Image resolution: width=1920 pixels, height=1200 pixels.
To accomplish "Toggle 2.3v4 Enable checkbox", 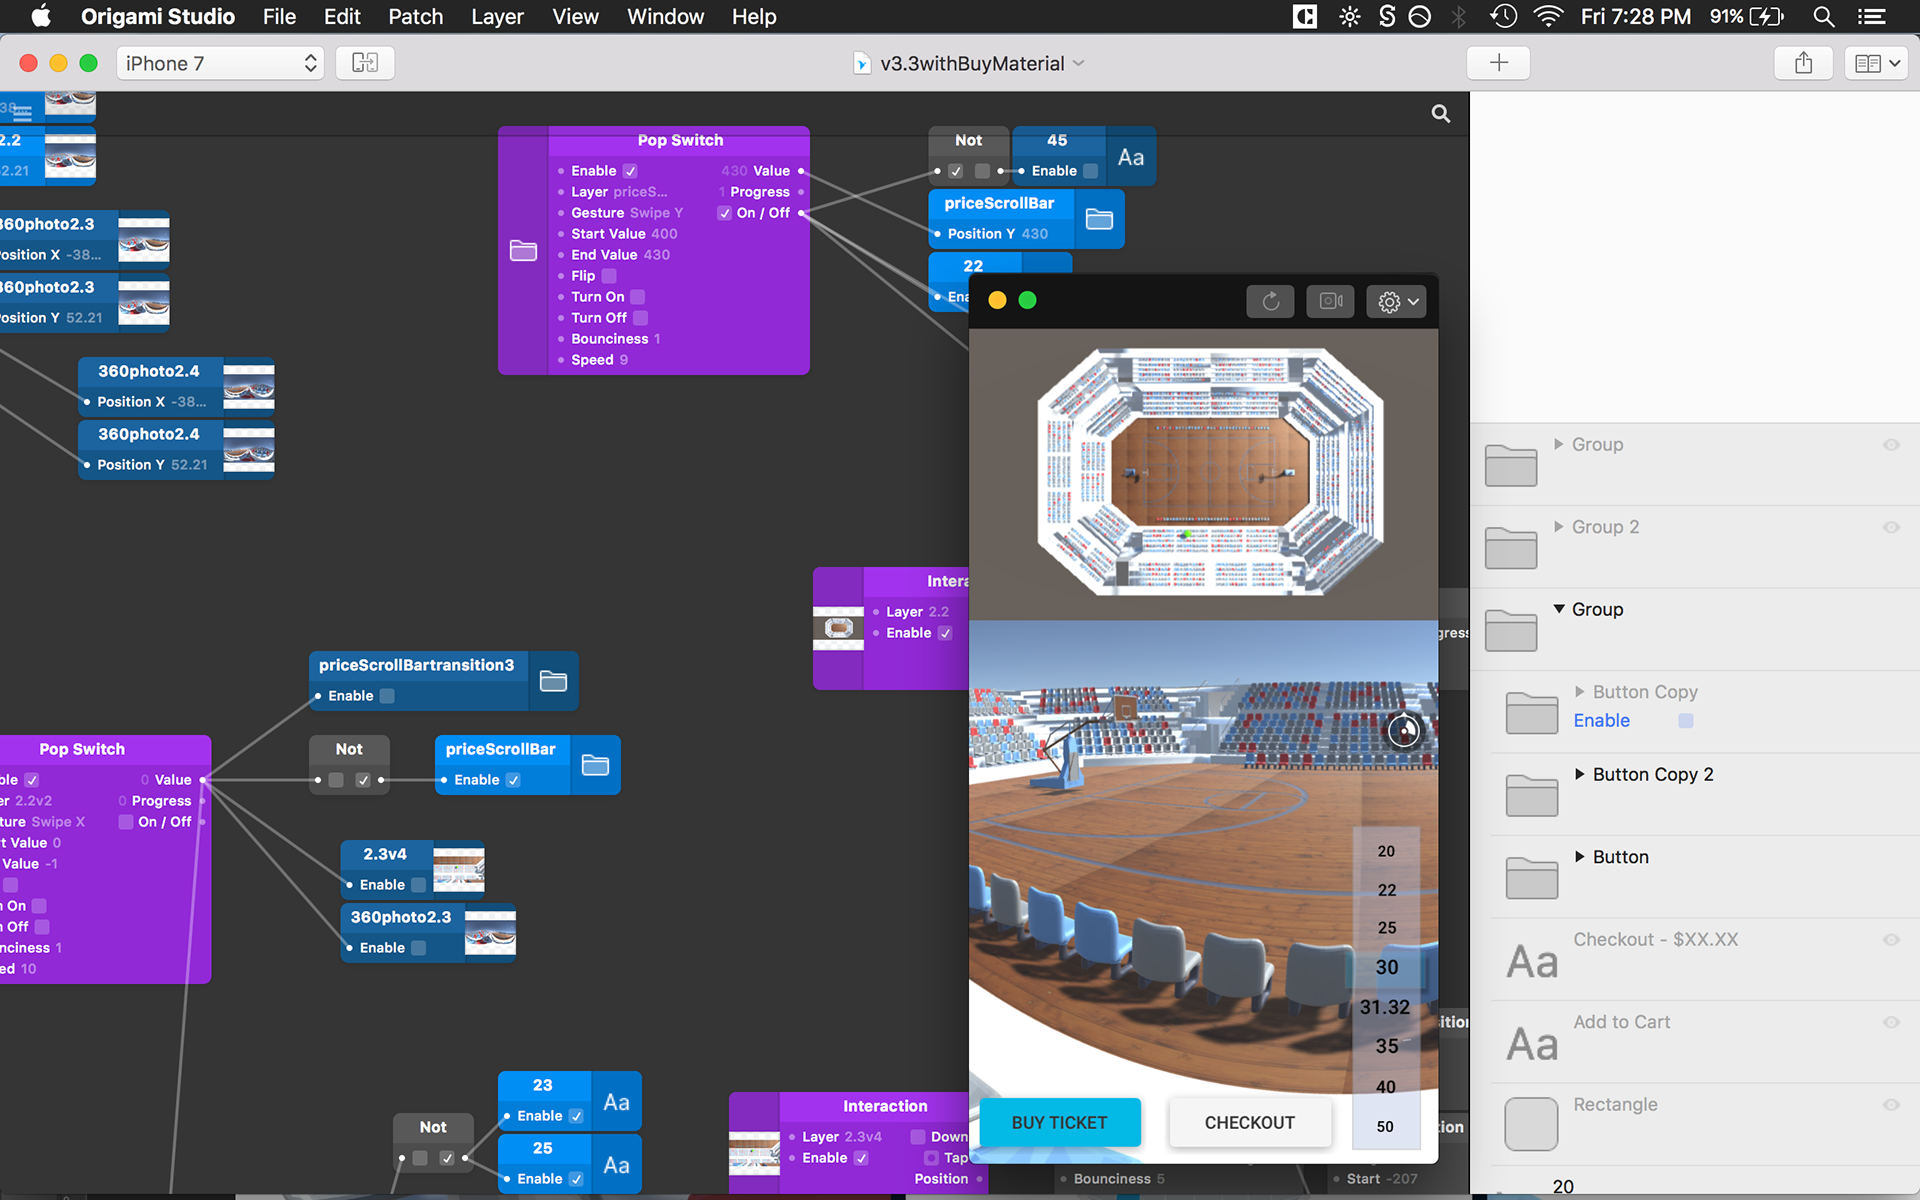I will pos(418,885).
